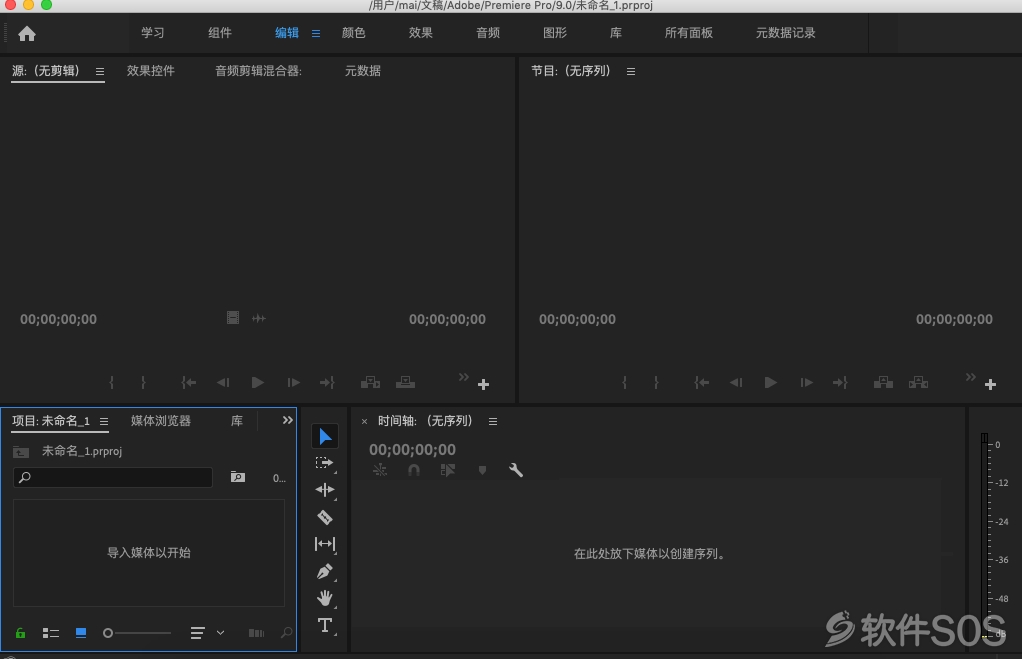Select the Type tool
Screen dimensions: 1022x659
tap(325, 626)
